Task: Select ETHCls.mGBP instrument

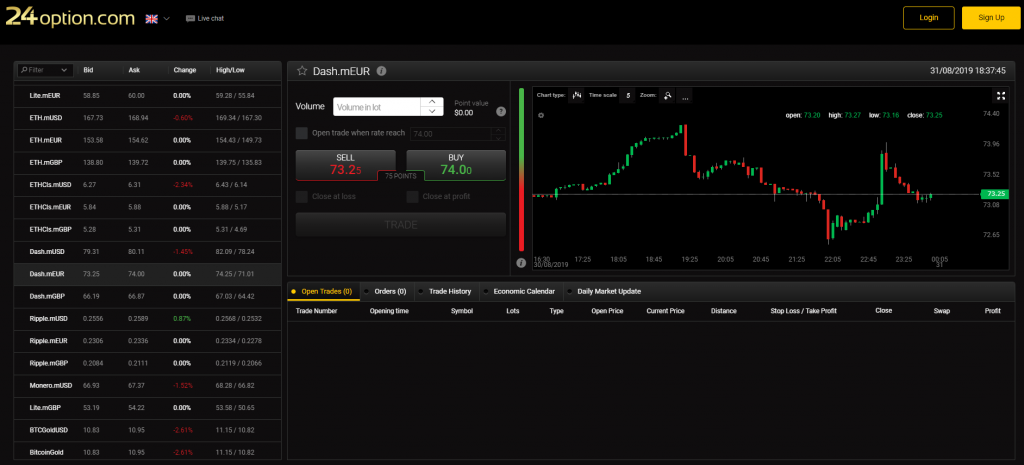Action: 148,229
